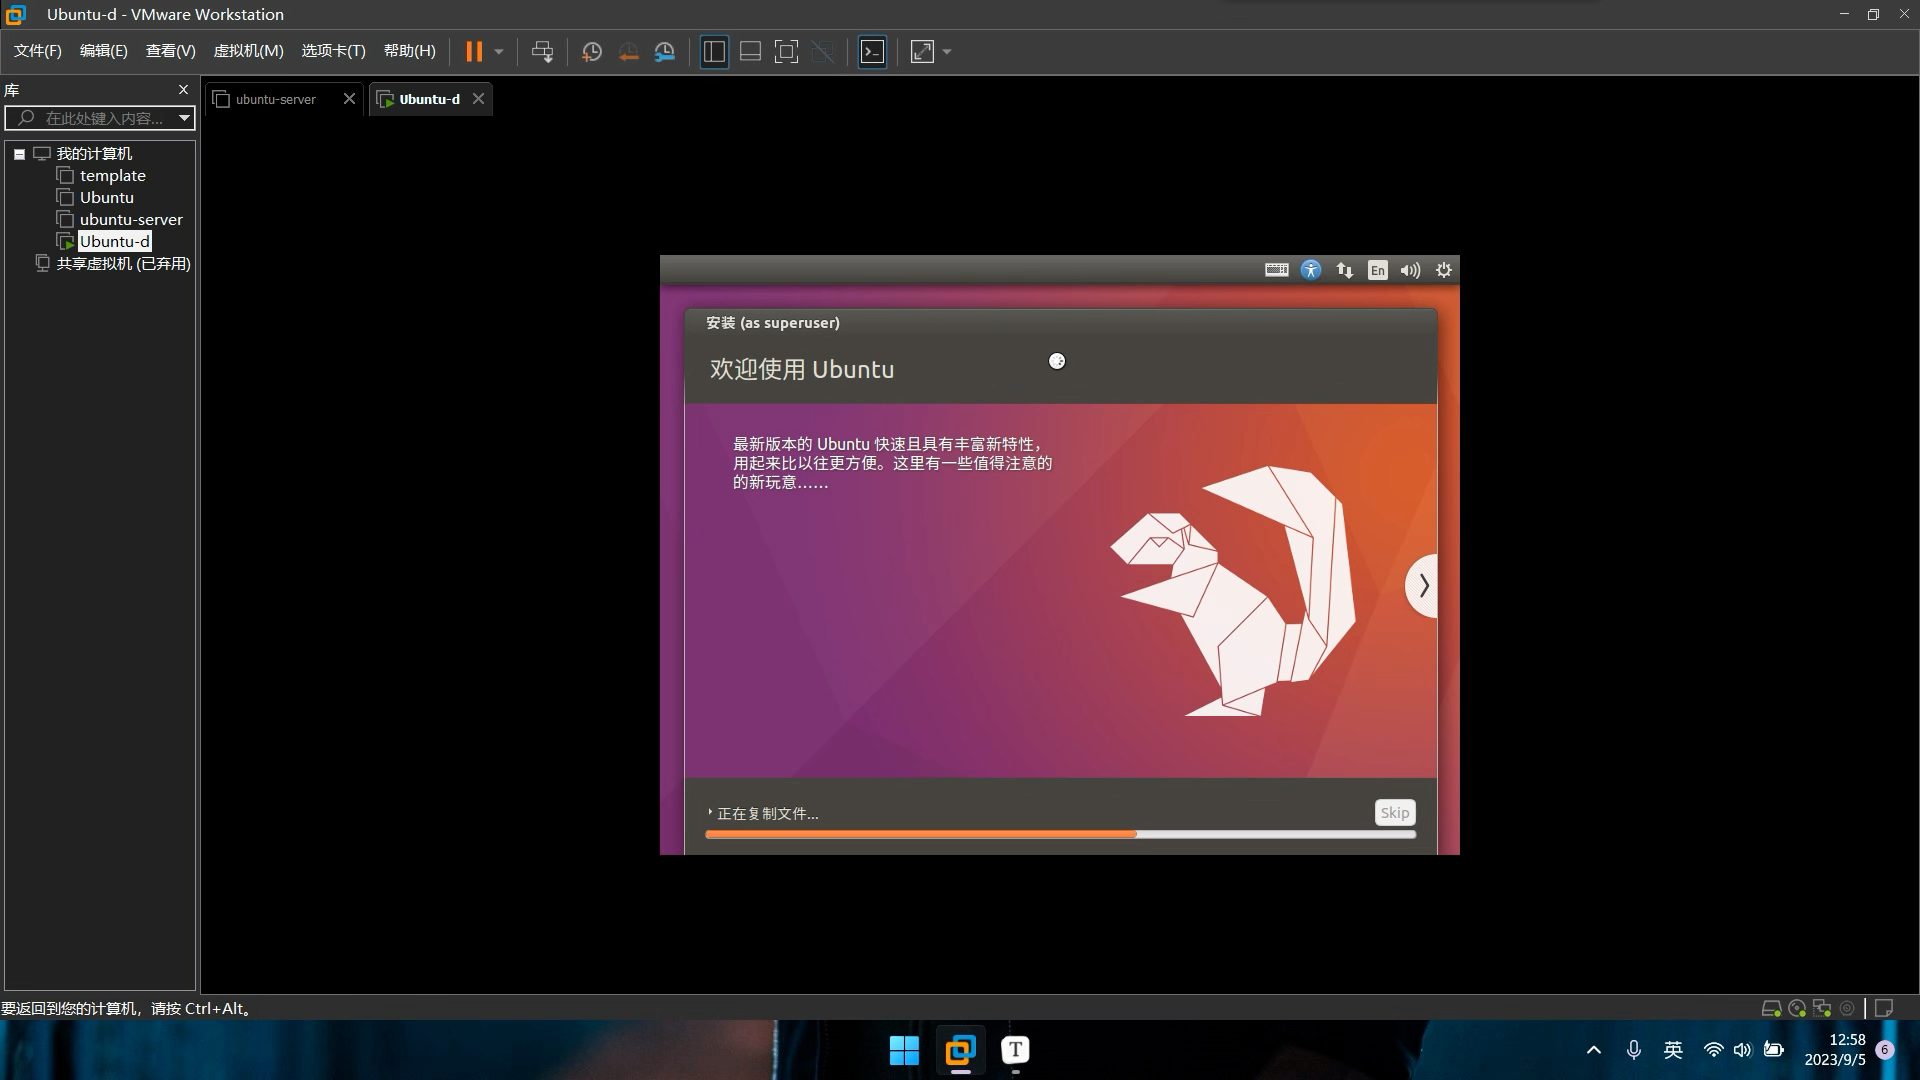
Task: Click the Skip button on Ubuntu installer
Action: [x=1394, y=812]
